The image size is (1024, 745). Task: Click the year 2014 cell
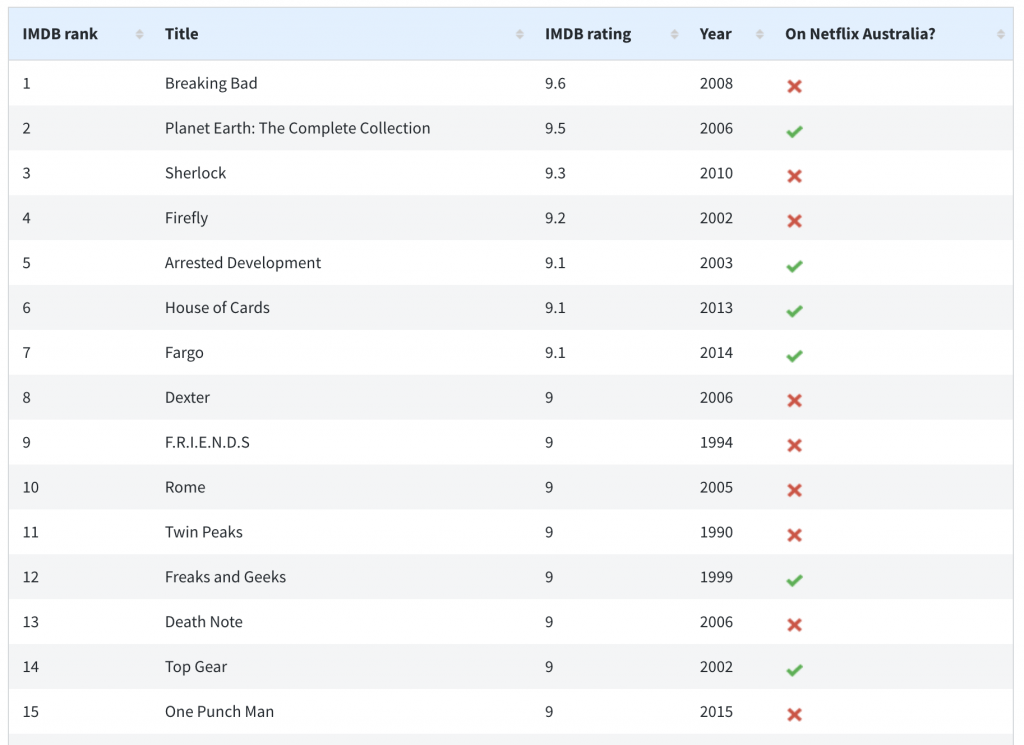pos(716,353)
